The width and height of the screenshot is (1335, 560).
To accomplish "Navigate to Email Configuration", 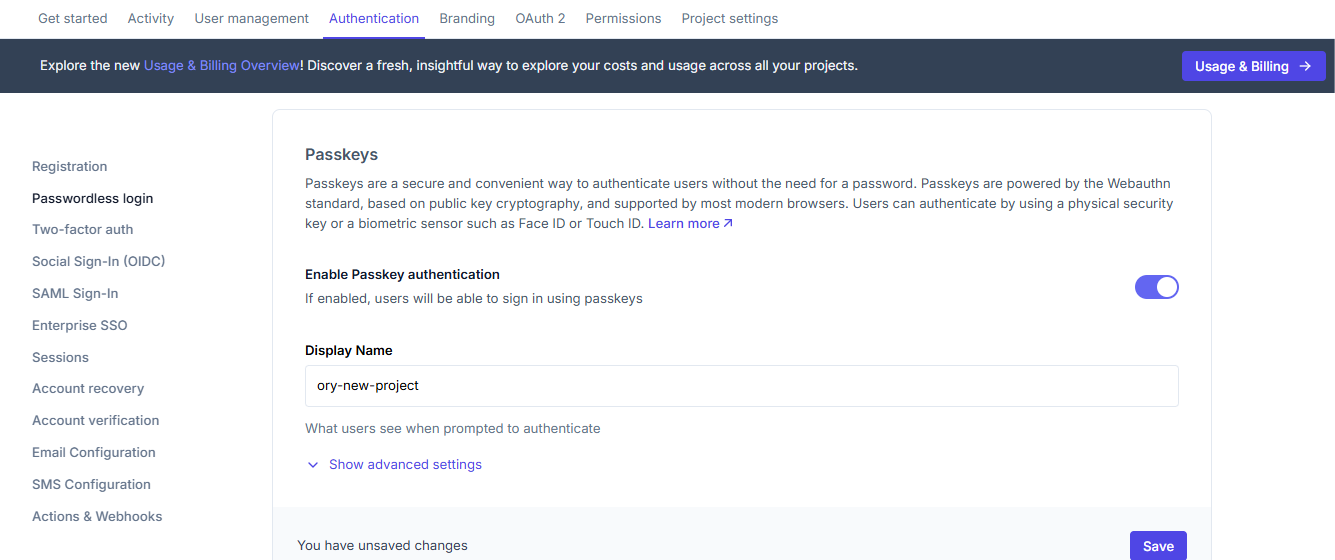I will tap(93, 453).
